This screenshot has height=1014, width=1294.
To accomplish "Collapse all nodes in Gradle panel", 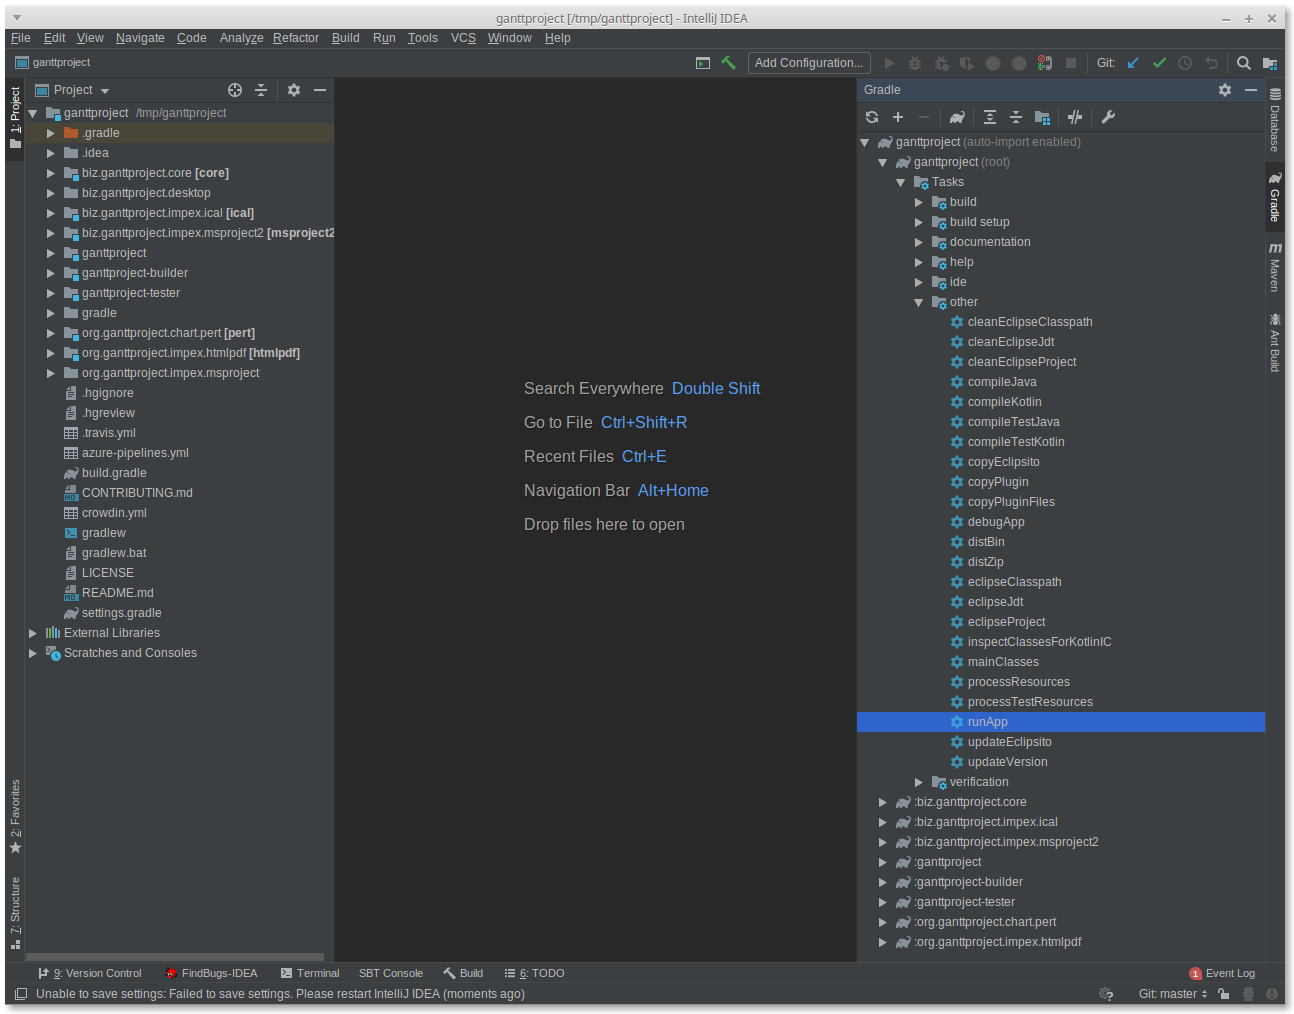I will (1015, 117).
